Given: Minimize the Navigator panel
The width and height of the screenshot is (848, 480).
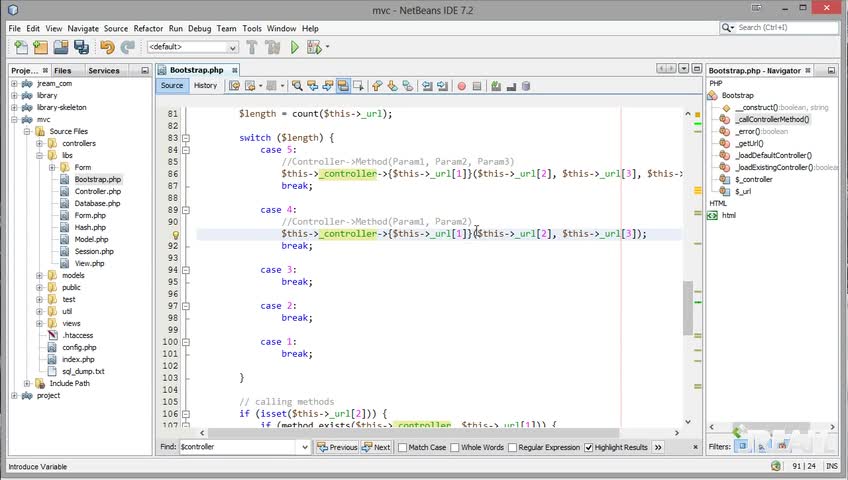Looking at the screenshot, I should pos(831,70).
